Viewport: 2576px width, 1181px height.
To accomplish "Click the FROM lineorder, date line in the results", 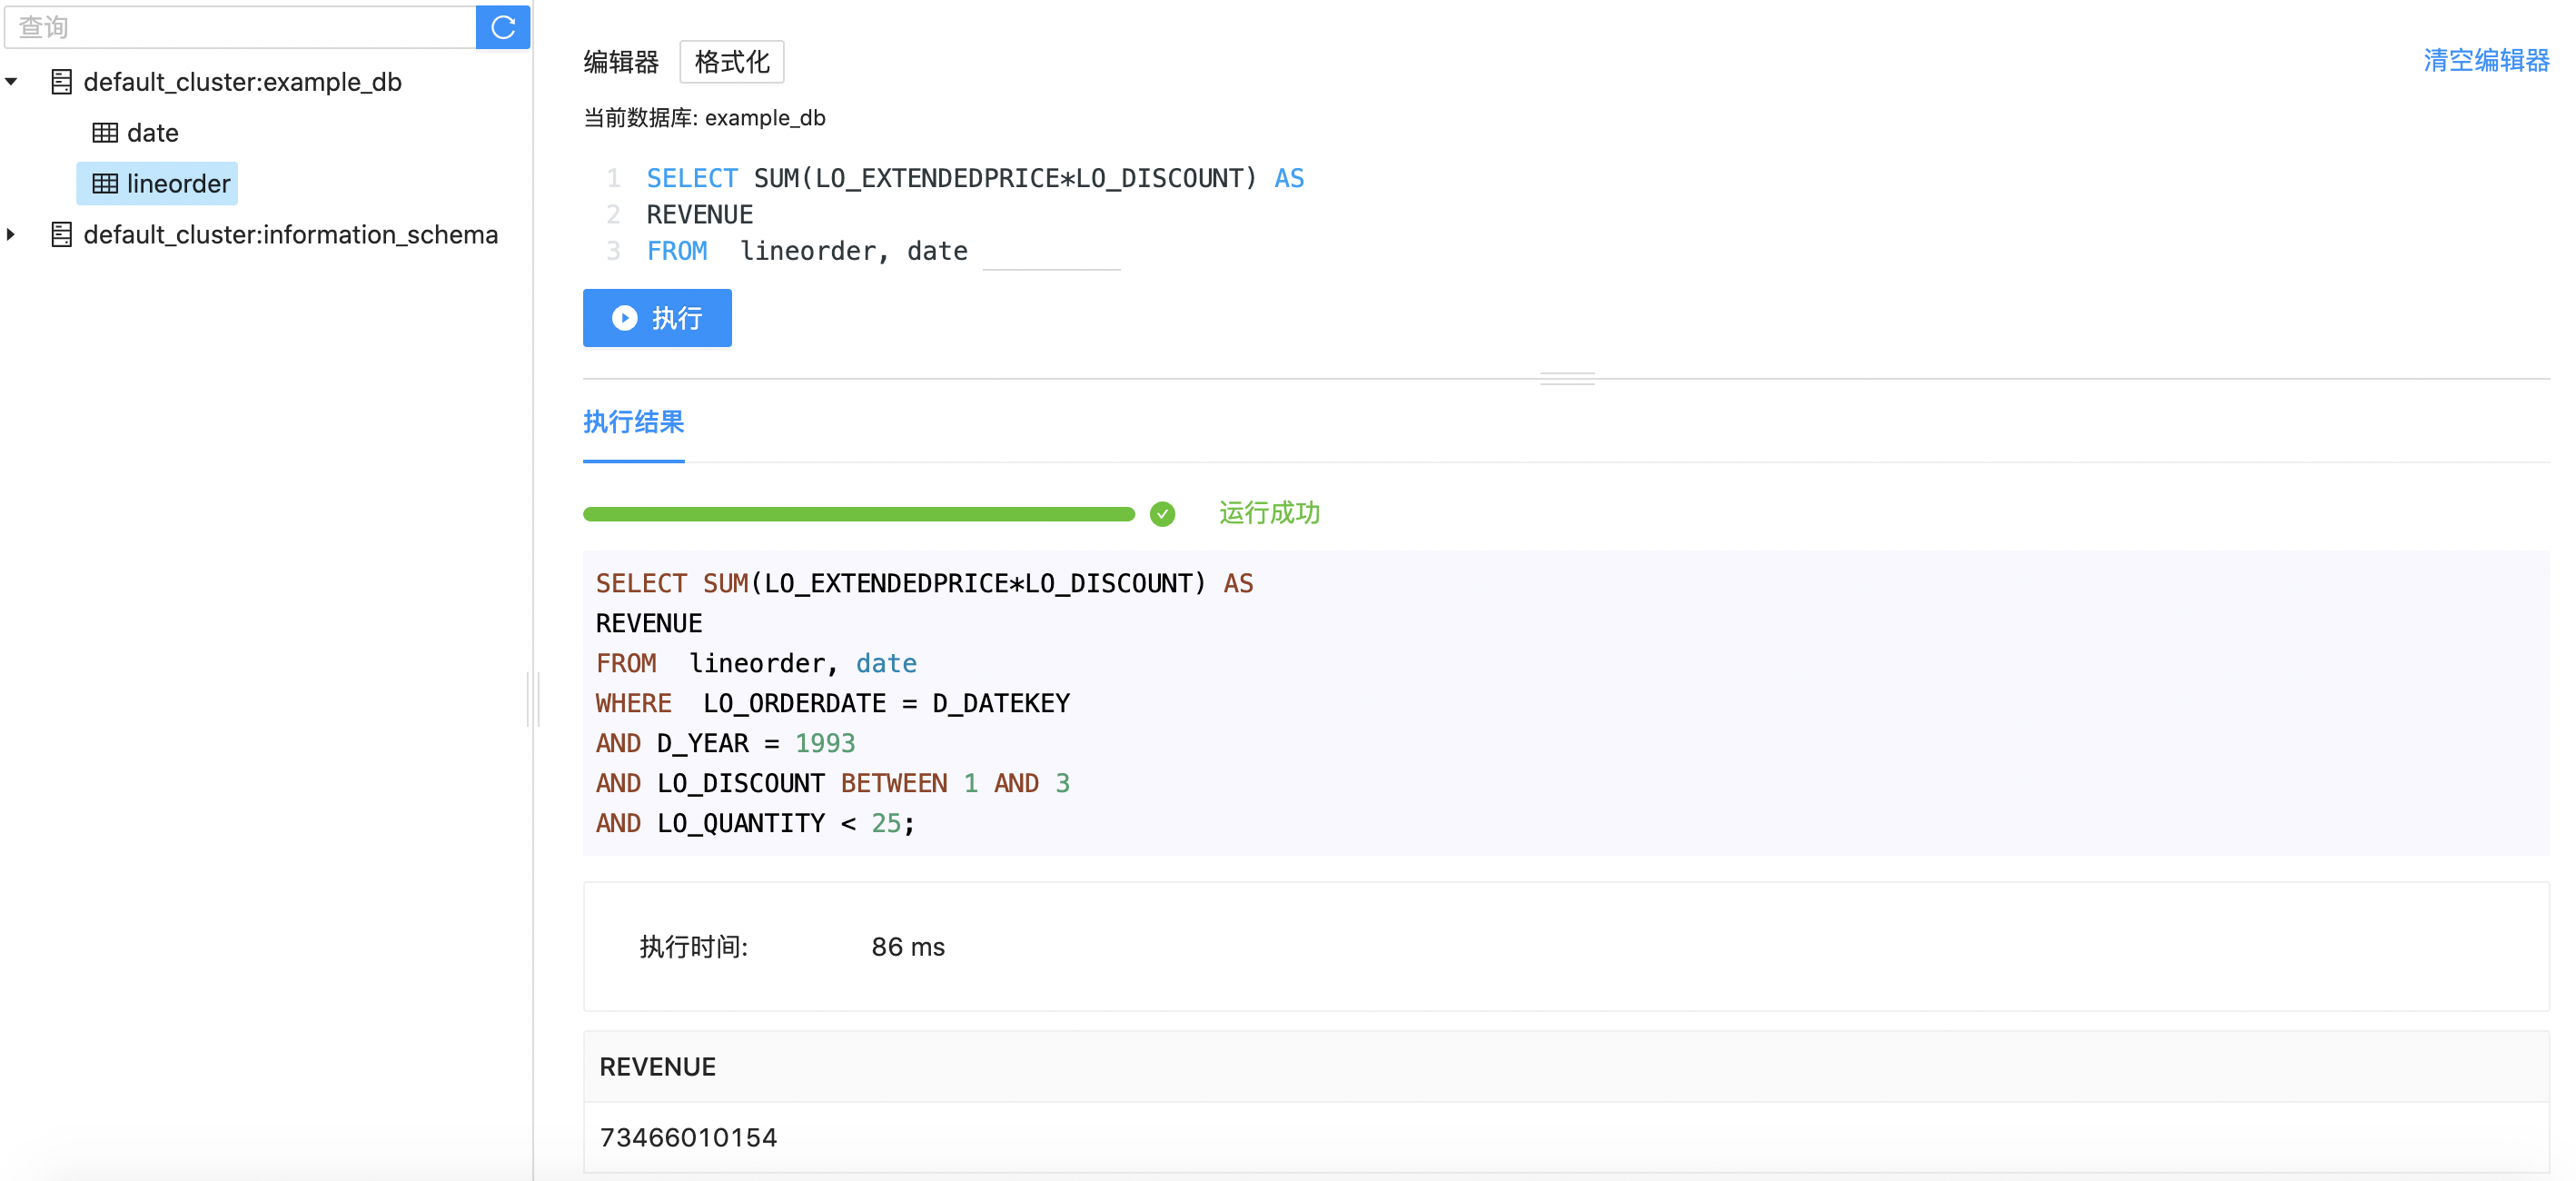I will pyautogui.click(x=756, y=664).
